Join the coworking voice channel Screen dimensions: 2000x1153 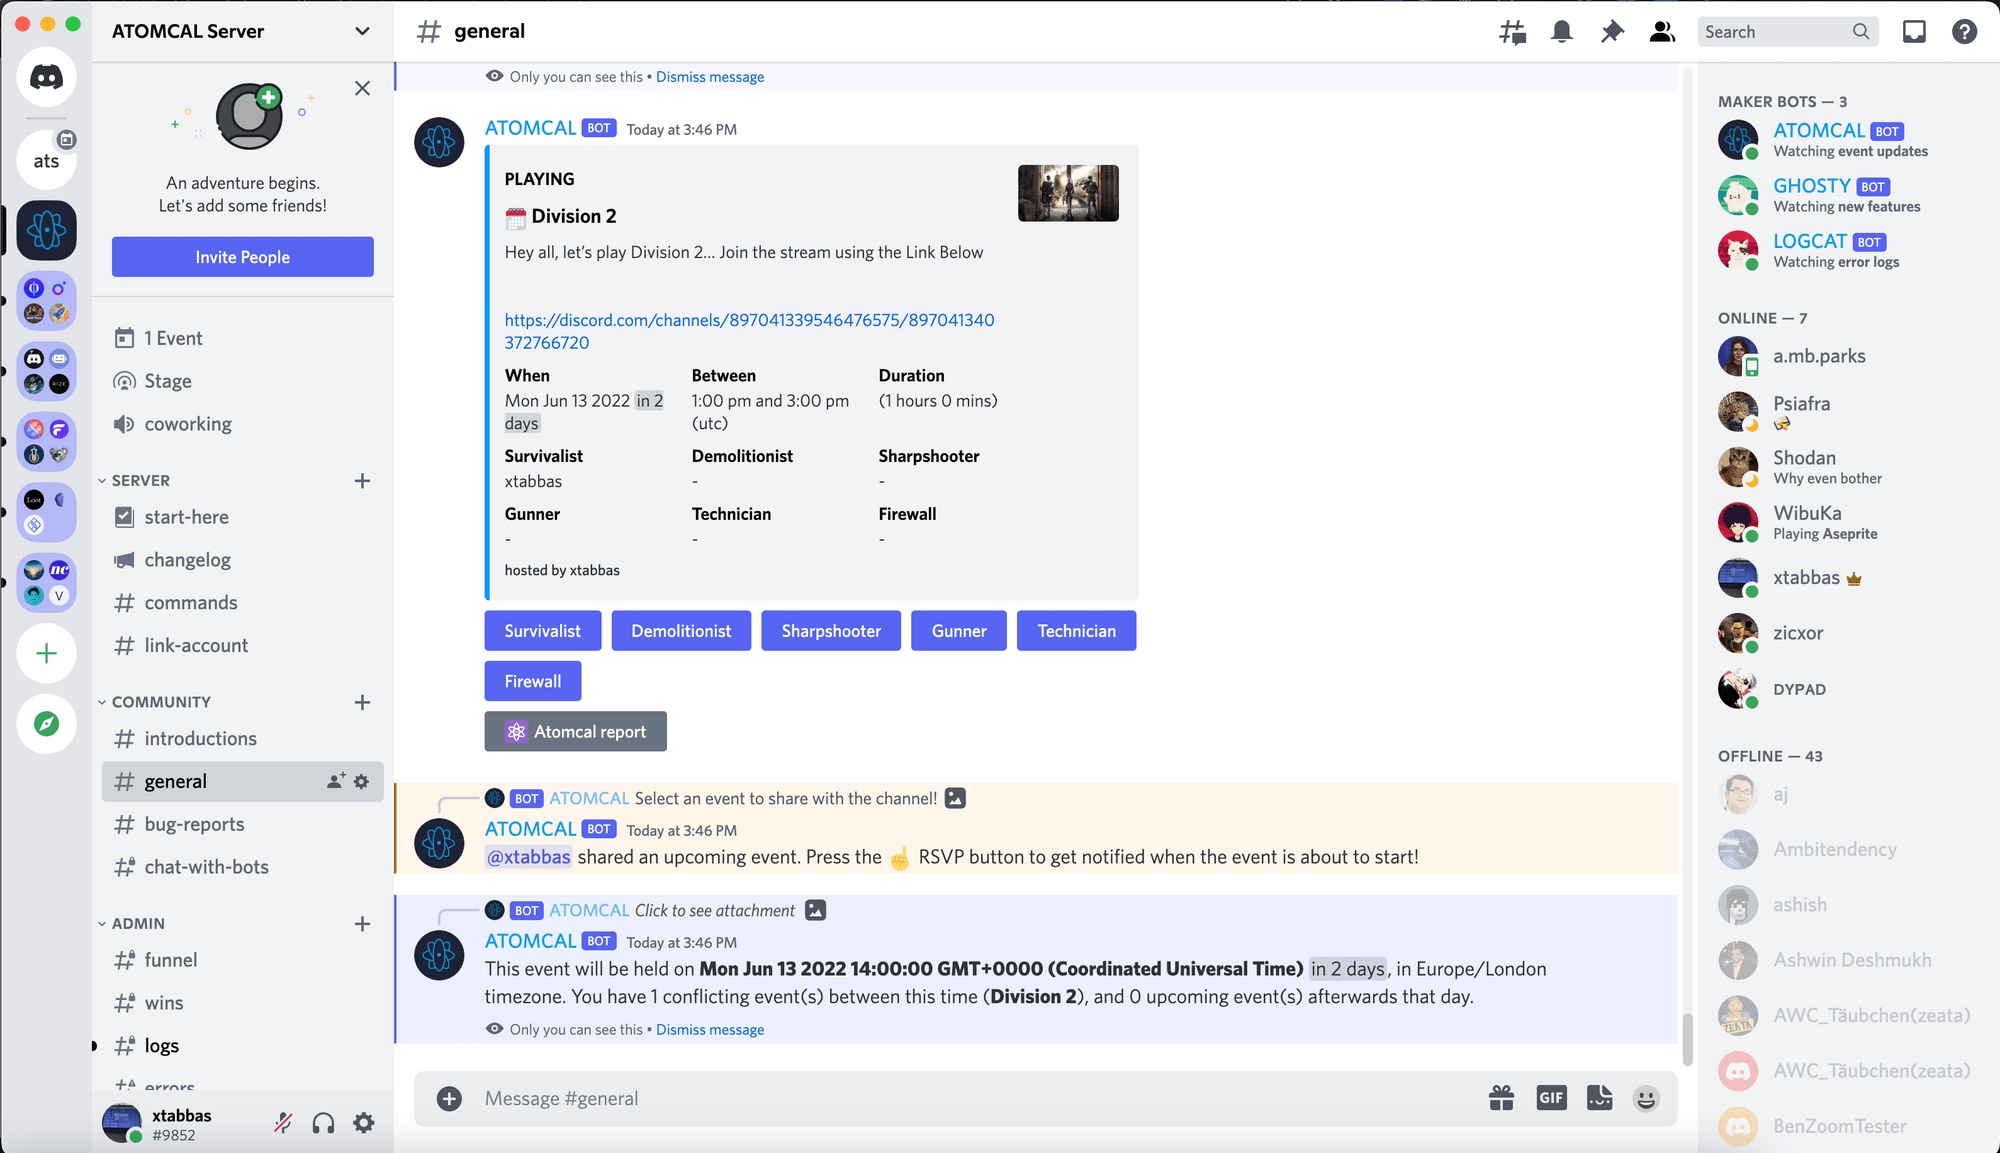[243, 424]
